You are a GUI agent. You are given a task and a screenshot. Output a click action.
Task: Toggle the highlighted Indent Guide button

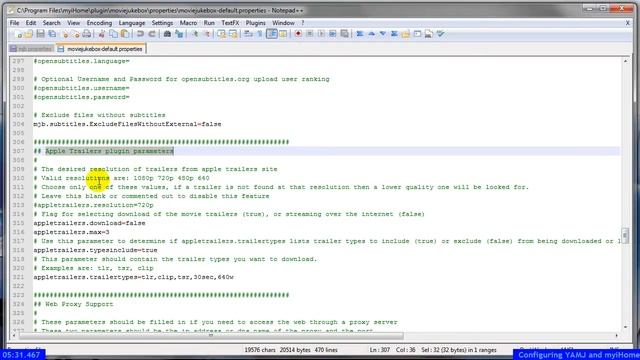(271, 34)
